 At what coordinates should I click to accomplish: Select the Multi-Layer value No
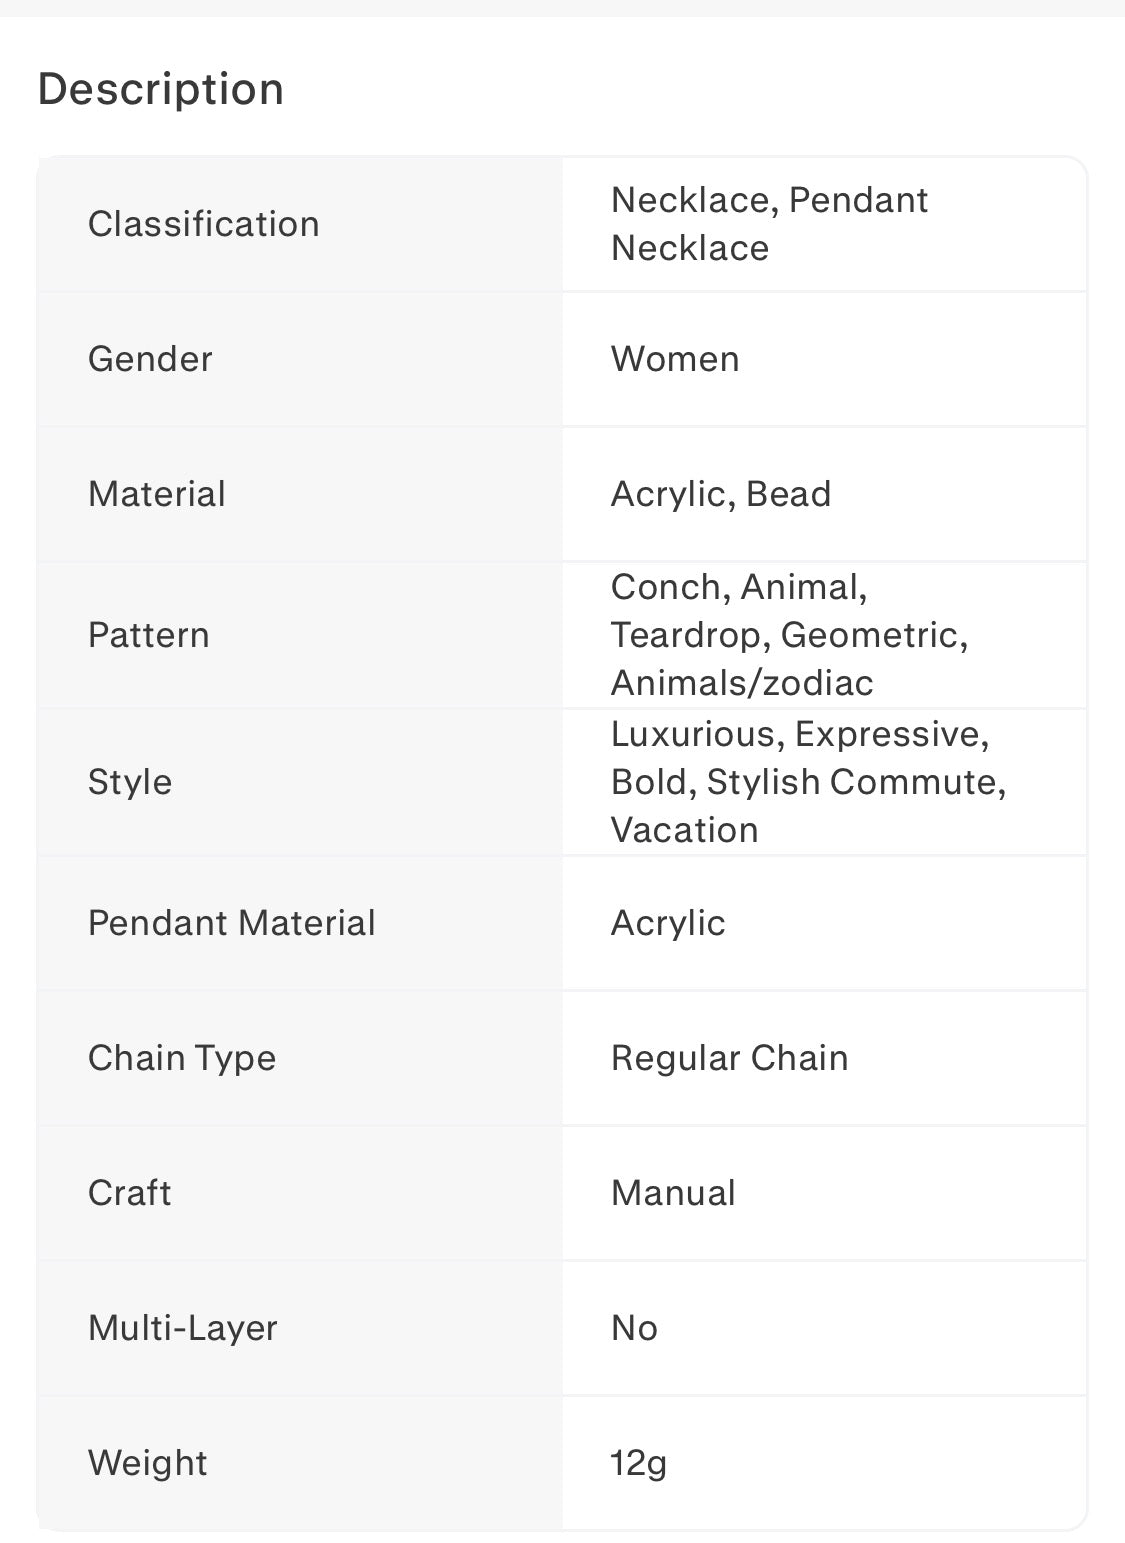634,1328
